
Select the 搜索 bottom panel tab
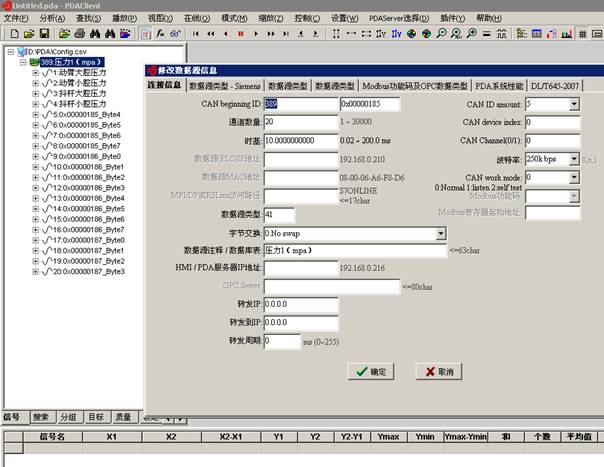point(41,417)
